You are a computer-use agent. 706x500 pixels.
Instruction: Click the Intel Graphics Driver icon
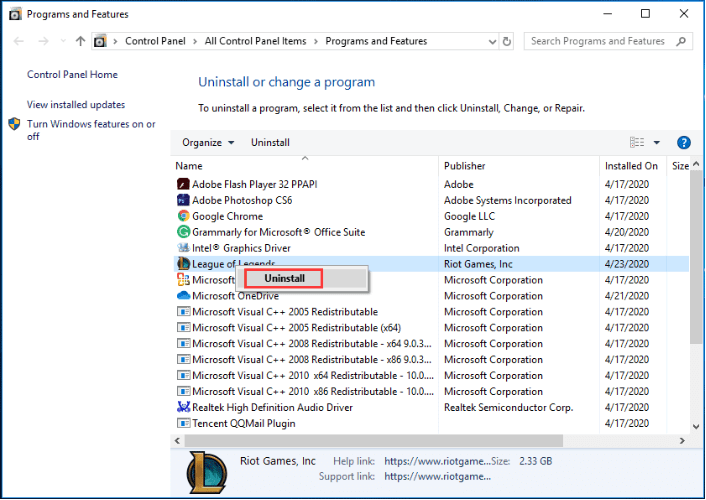pyautogui.click(x=183, y=248)
